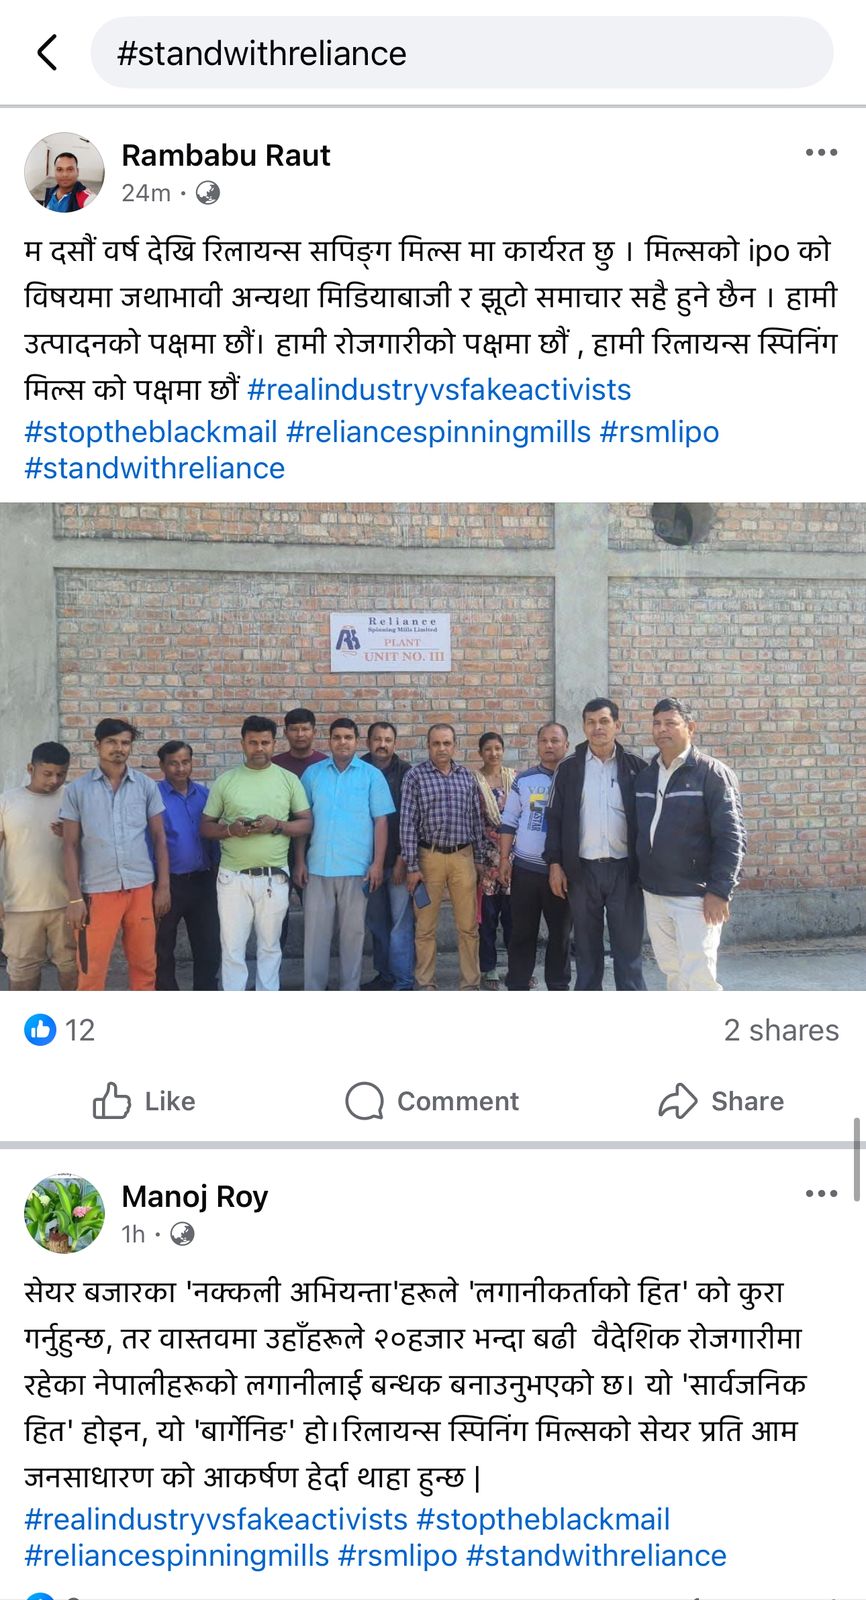
Task: Open Rambabu Raut's profile picture
Action: (64, 172)
